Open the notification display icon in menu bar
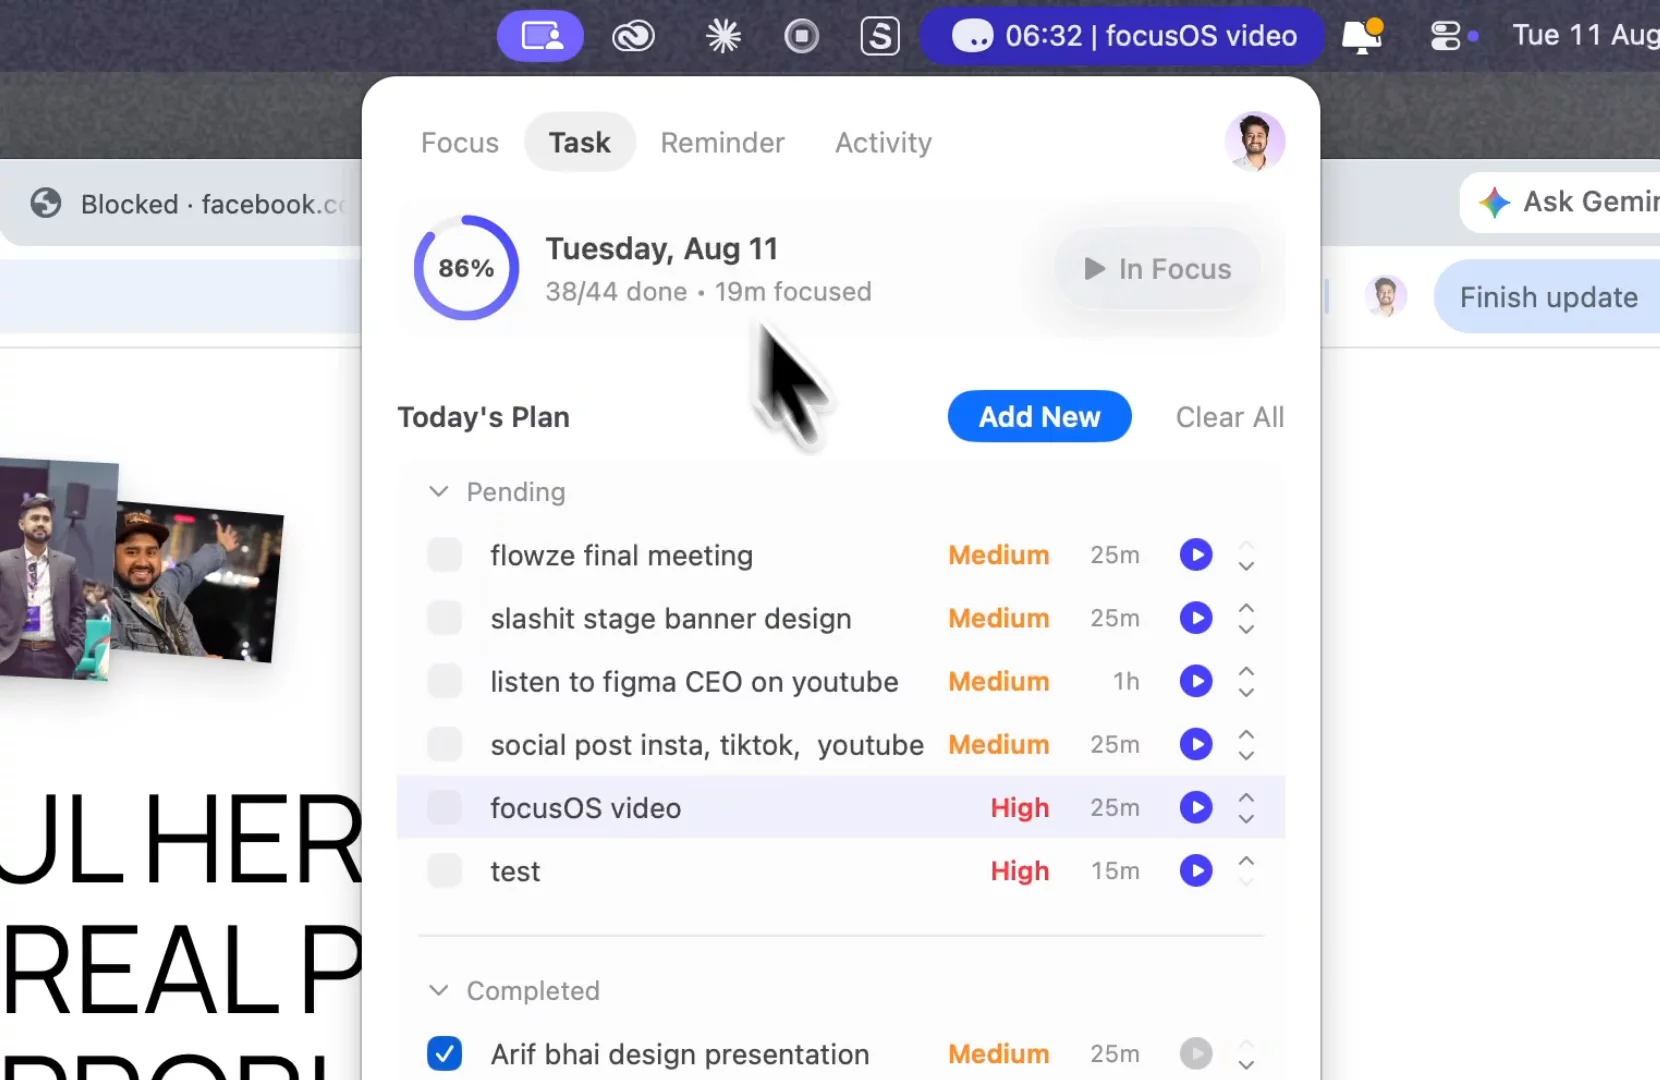 (1362, 36)
